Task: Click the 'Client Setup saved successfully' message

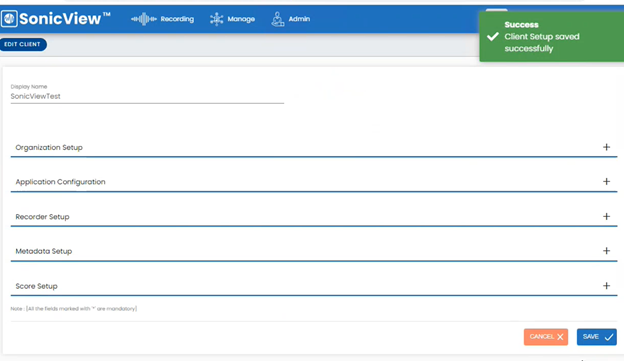Action: [x=542, y=43]
